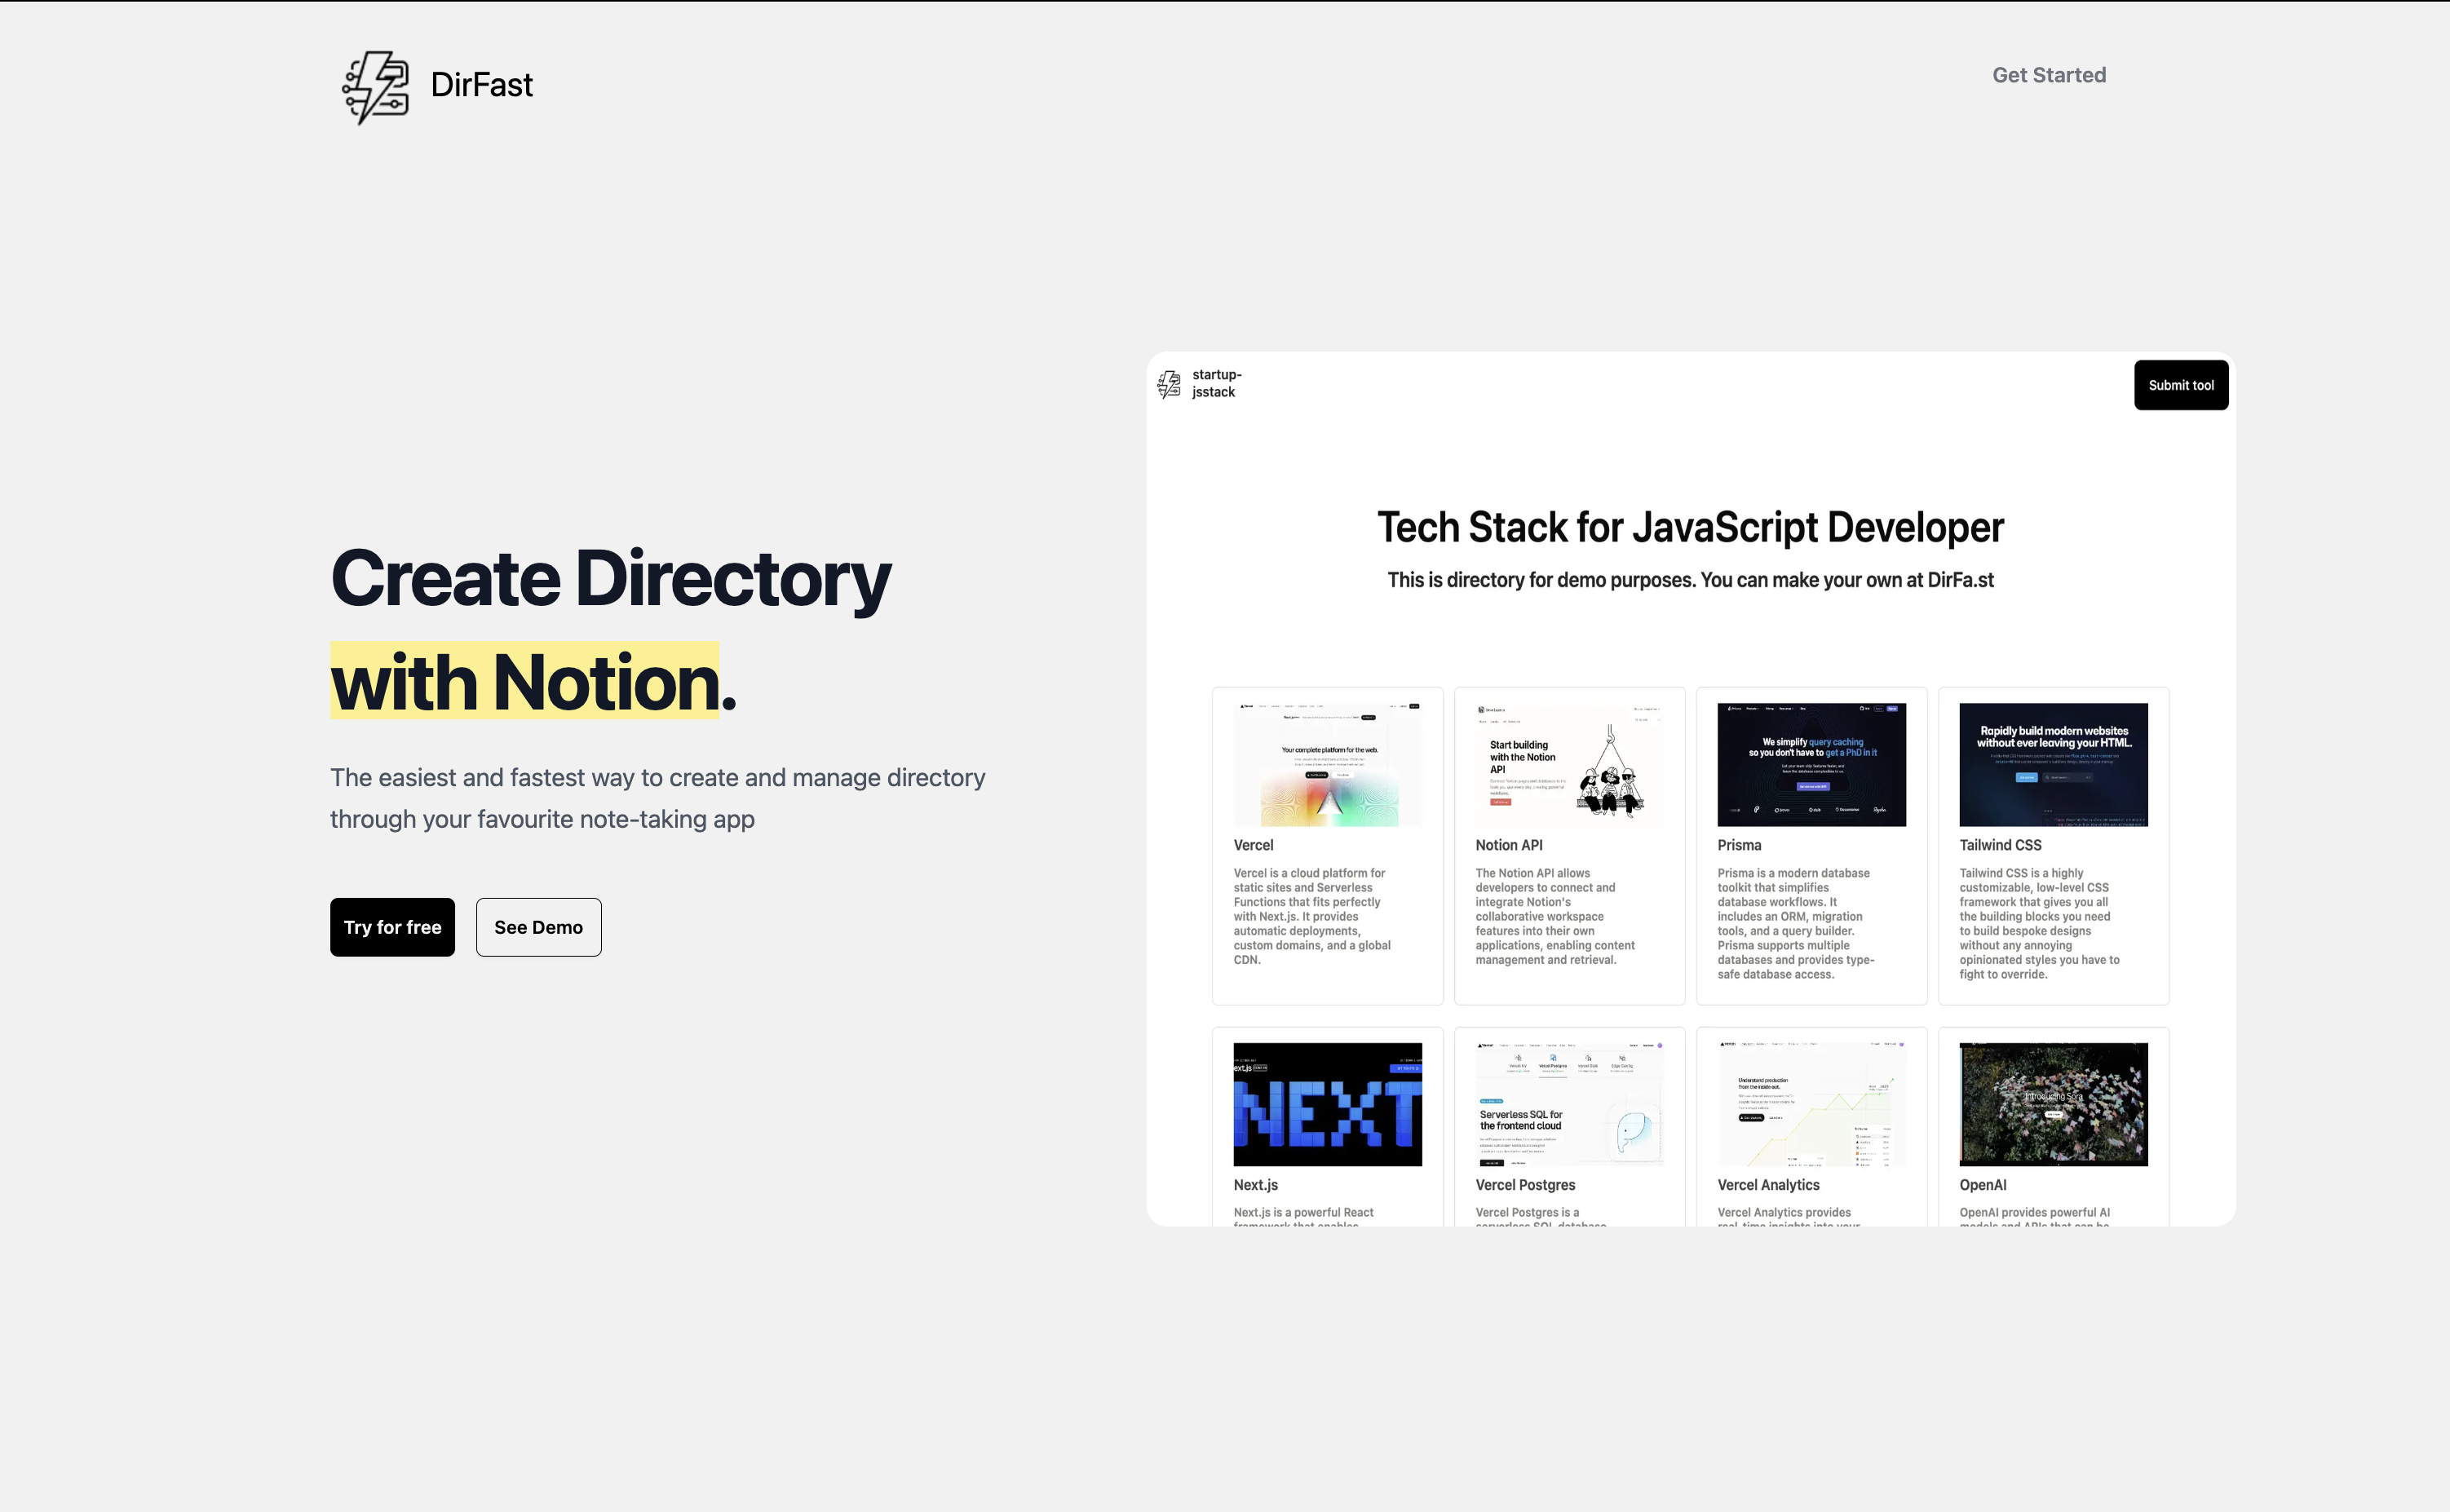This screenshot has height=1512, width=2450.
Task: Click the Notion API card title
Action: [1509, 845]
